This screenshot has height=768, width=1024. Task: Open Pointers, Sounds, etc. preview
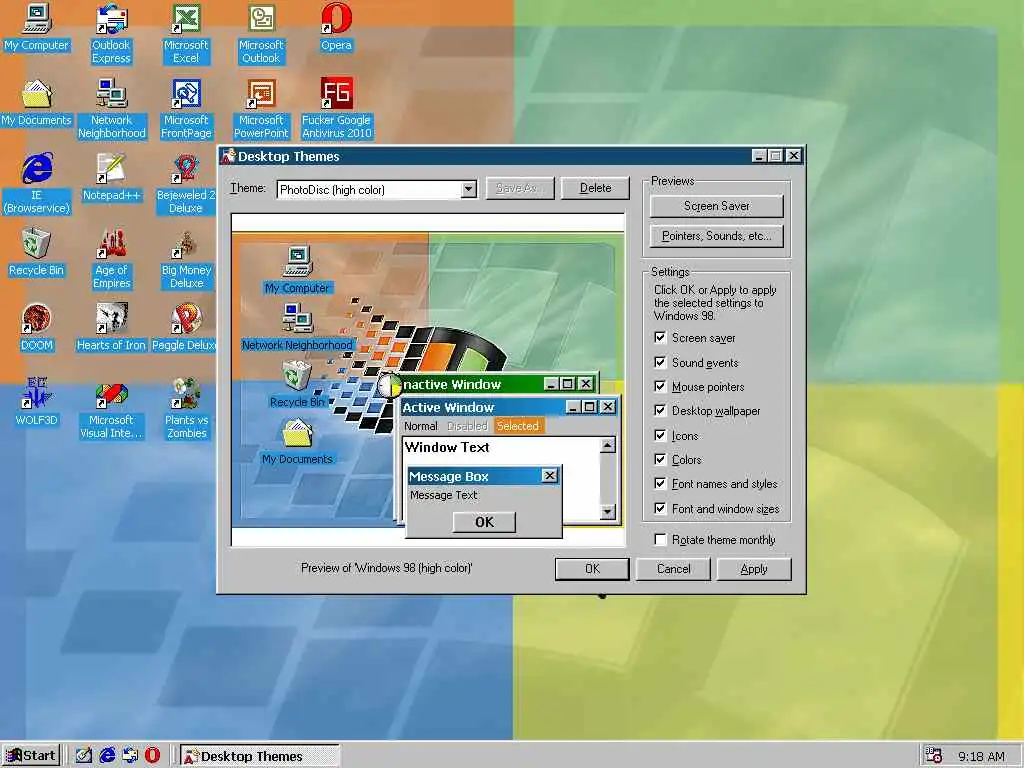[716, 236]
